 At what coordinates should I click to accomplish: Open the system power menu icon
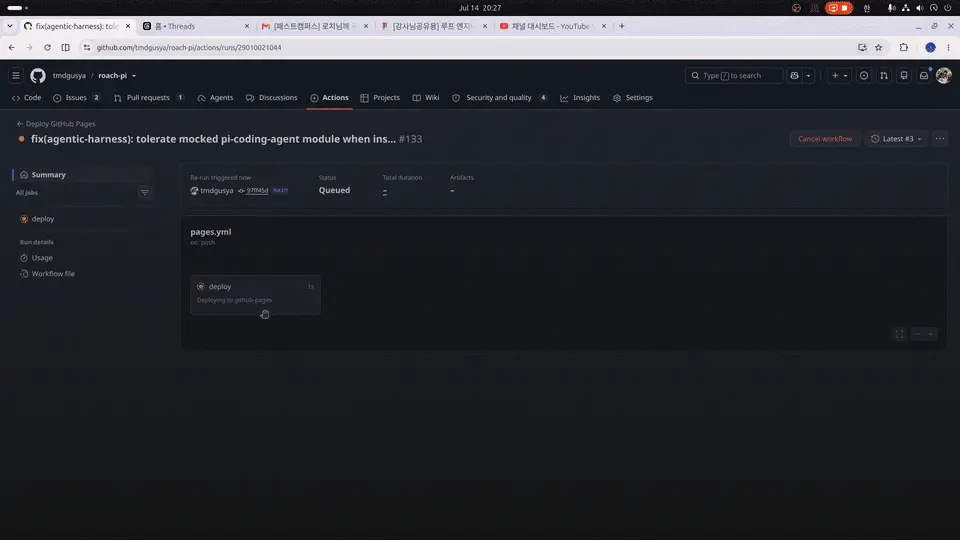point(948,8)
